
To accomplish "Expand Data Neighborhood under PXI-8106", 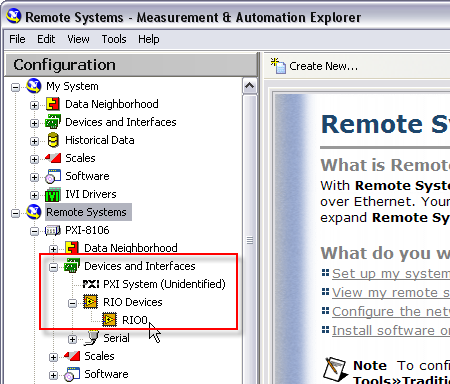I will point(53,249).
